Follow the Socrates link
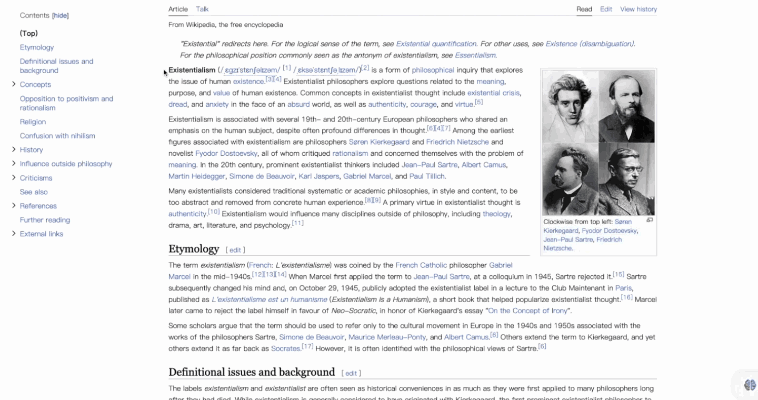758x400 pixels. tap(285, 349)
